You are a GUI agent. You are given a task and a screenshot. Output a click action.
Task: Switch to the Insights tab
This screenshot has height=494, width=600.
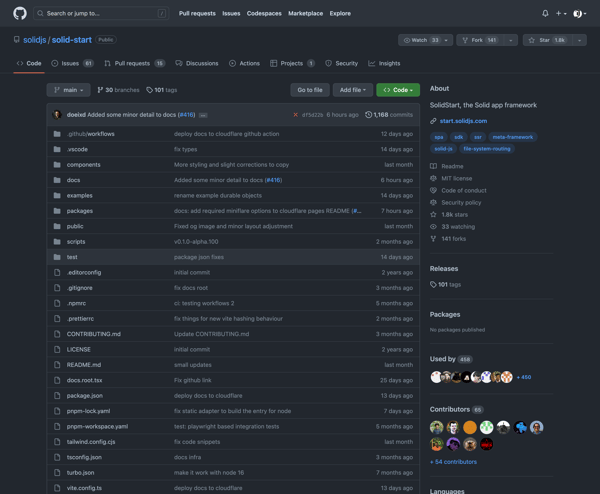coord(384,64)
